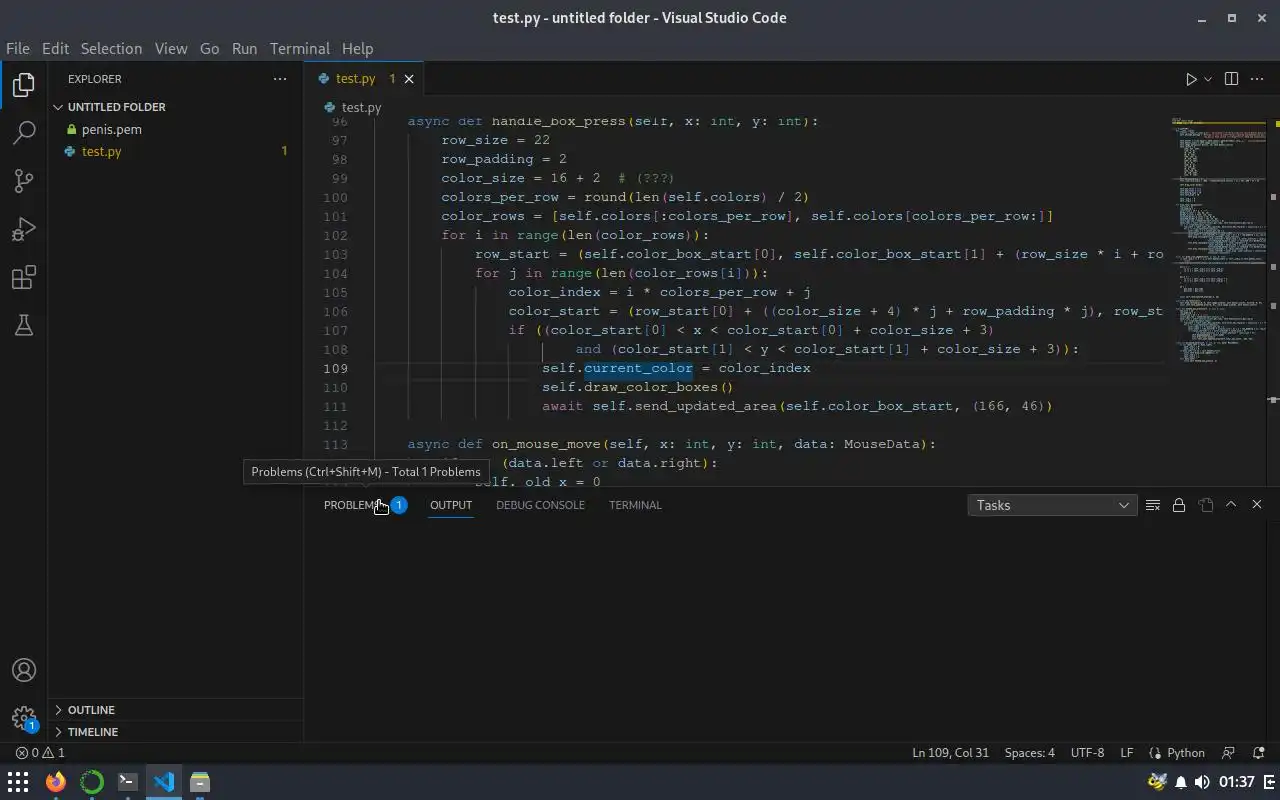Open Run and Debug view icon

[24, 229]
